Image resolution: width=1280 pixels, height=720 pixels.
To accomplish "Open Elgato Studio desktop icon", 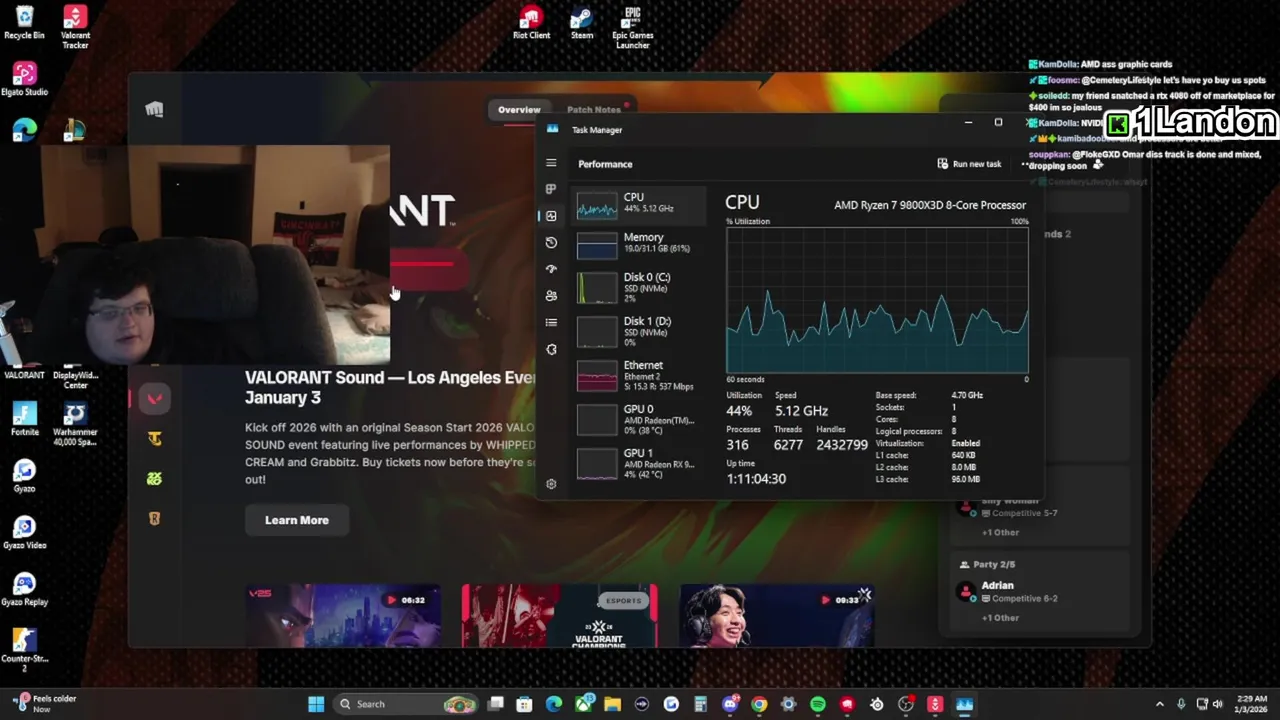I will pyautogui.click(x=24, y=80).
